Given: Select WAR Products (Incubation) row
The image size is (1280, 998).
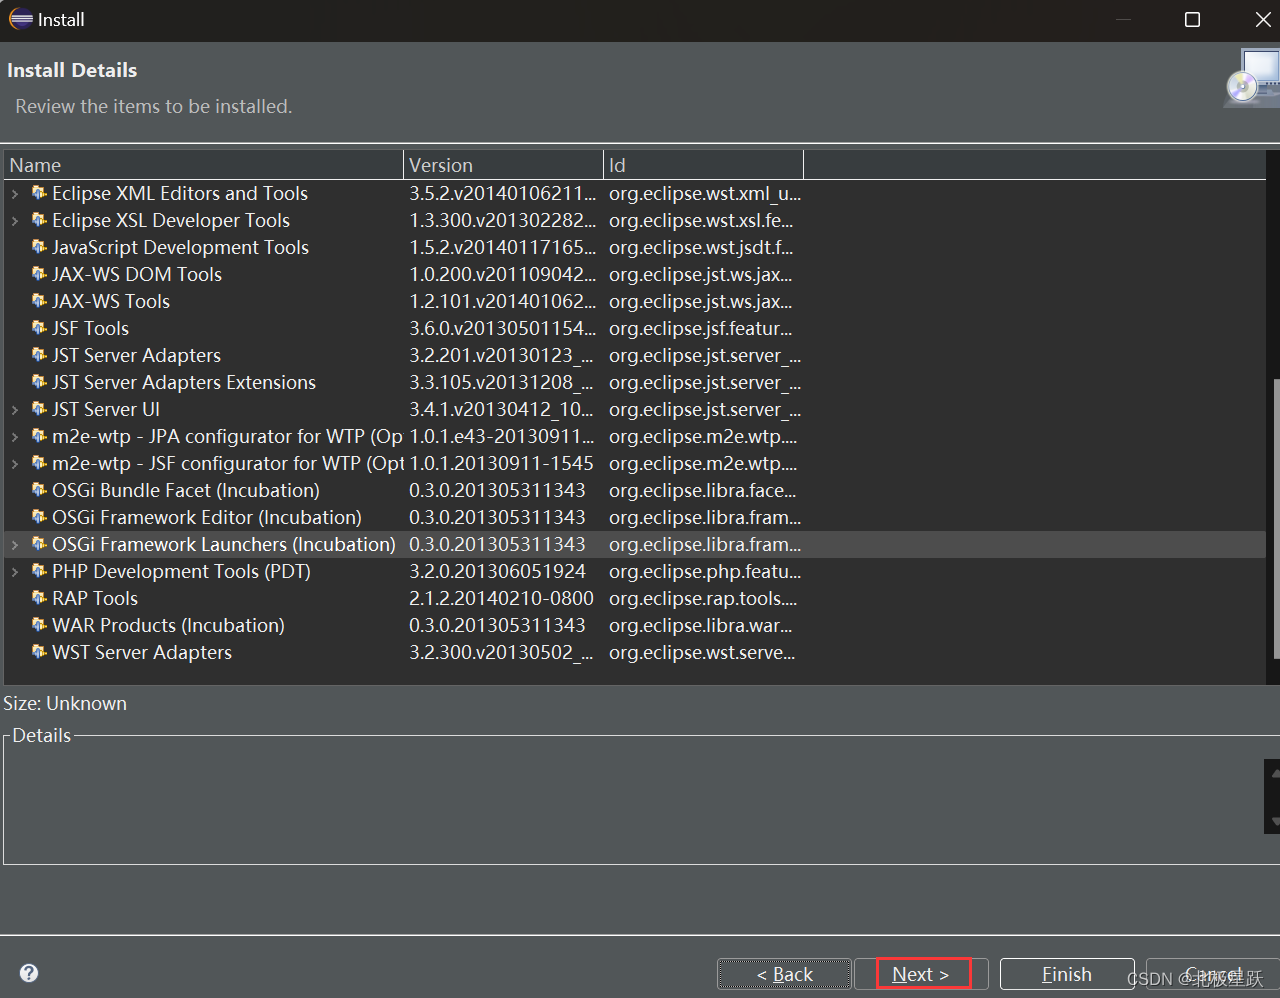Looking at the screenshot, I should (635, 625).
